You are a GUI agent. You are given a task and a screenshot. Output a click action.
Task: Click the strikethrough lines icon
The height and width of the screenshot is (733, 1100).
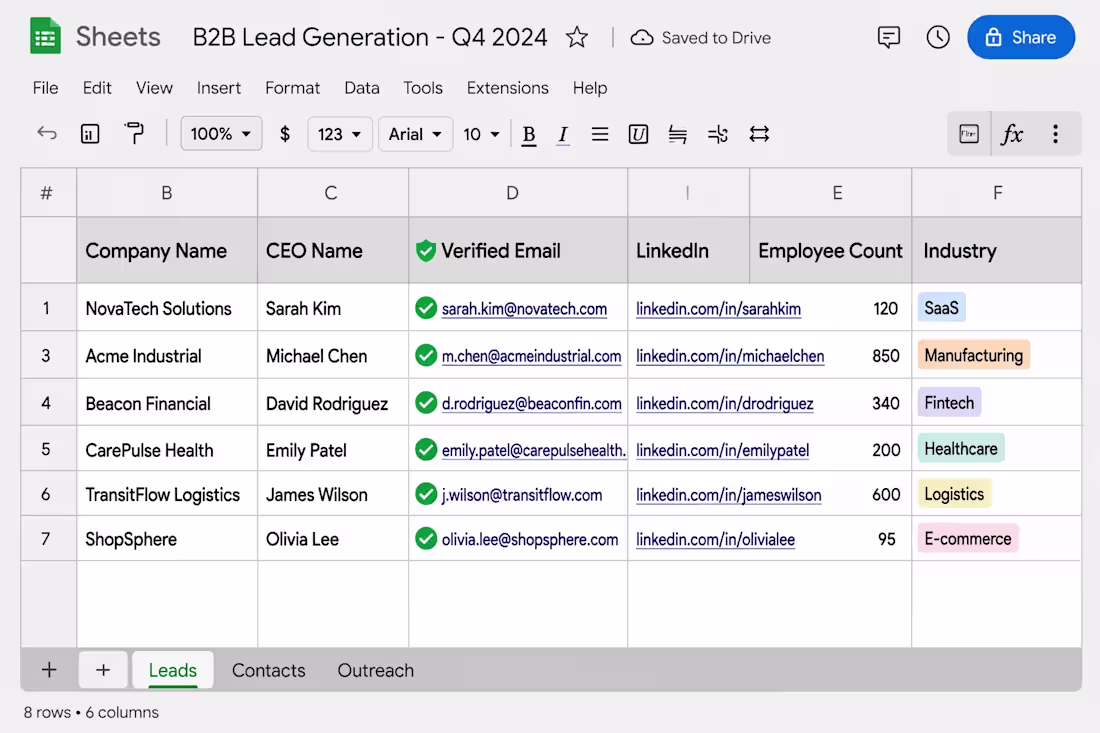coord(678,133)
